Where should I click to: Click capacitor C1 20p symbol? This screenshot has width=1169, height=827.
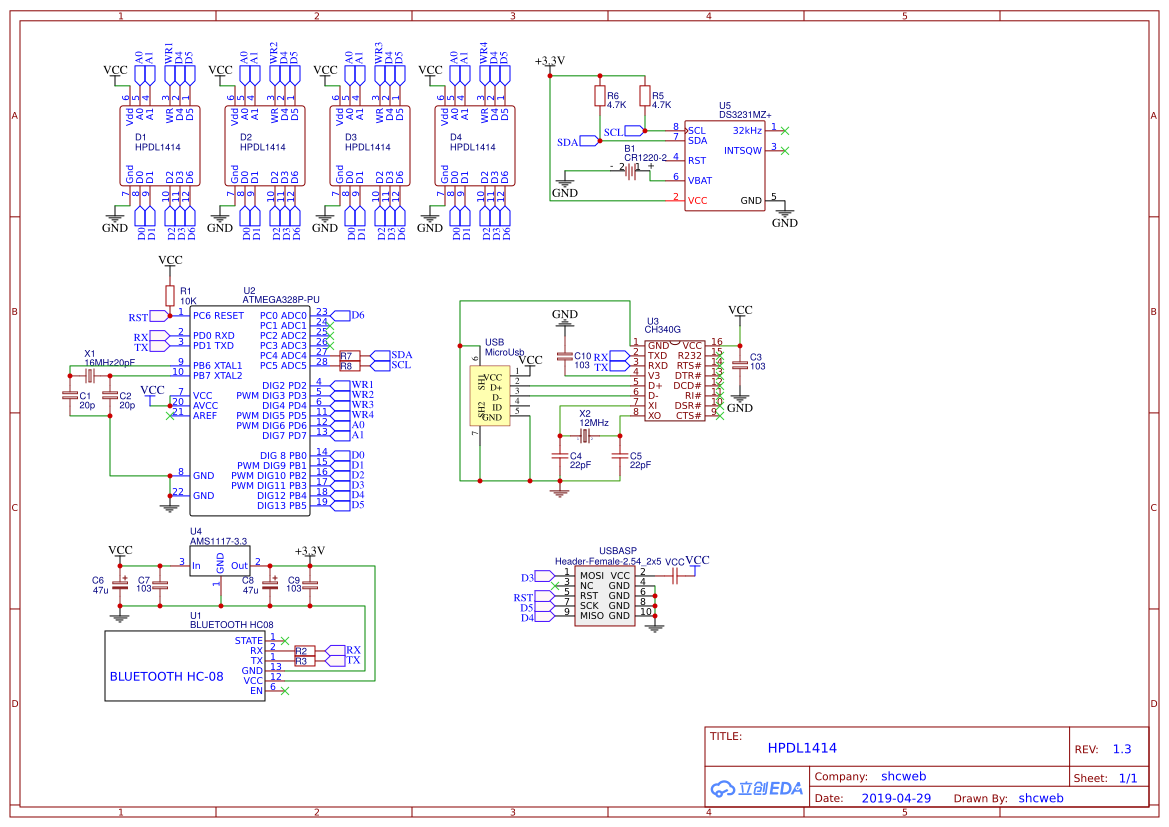(70, 395)
